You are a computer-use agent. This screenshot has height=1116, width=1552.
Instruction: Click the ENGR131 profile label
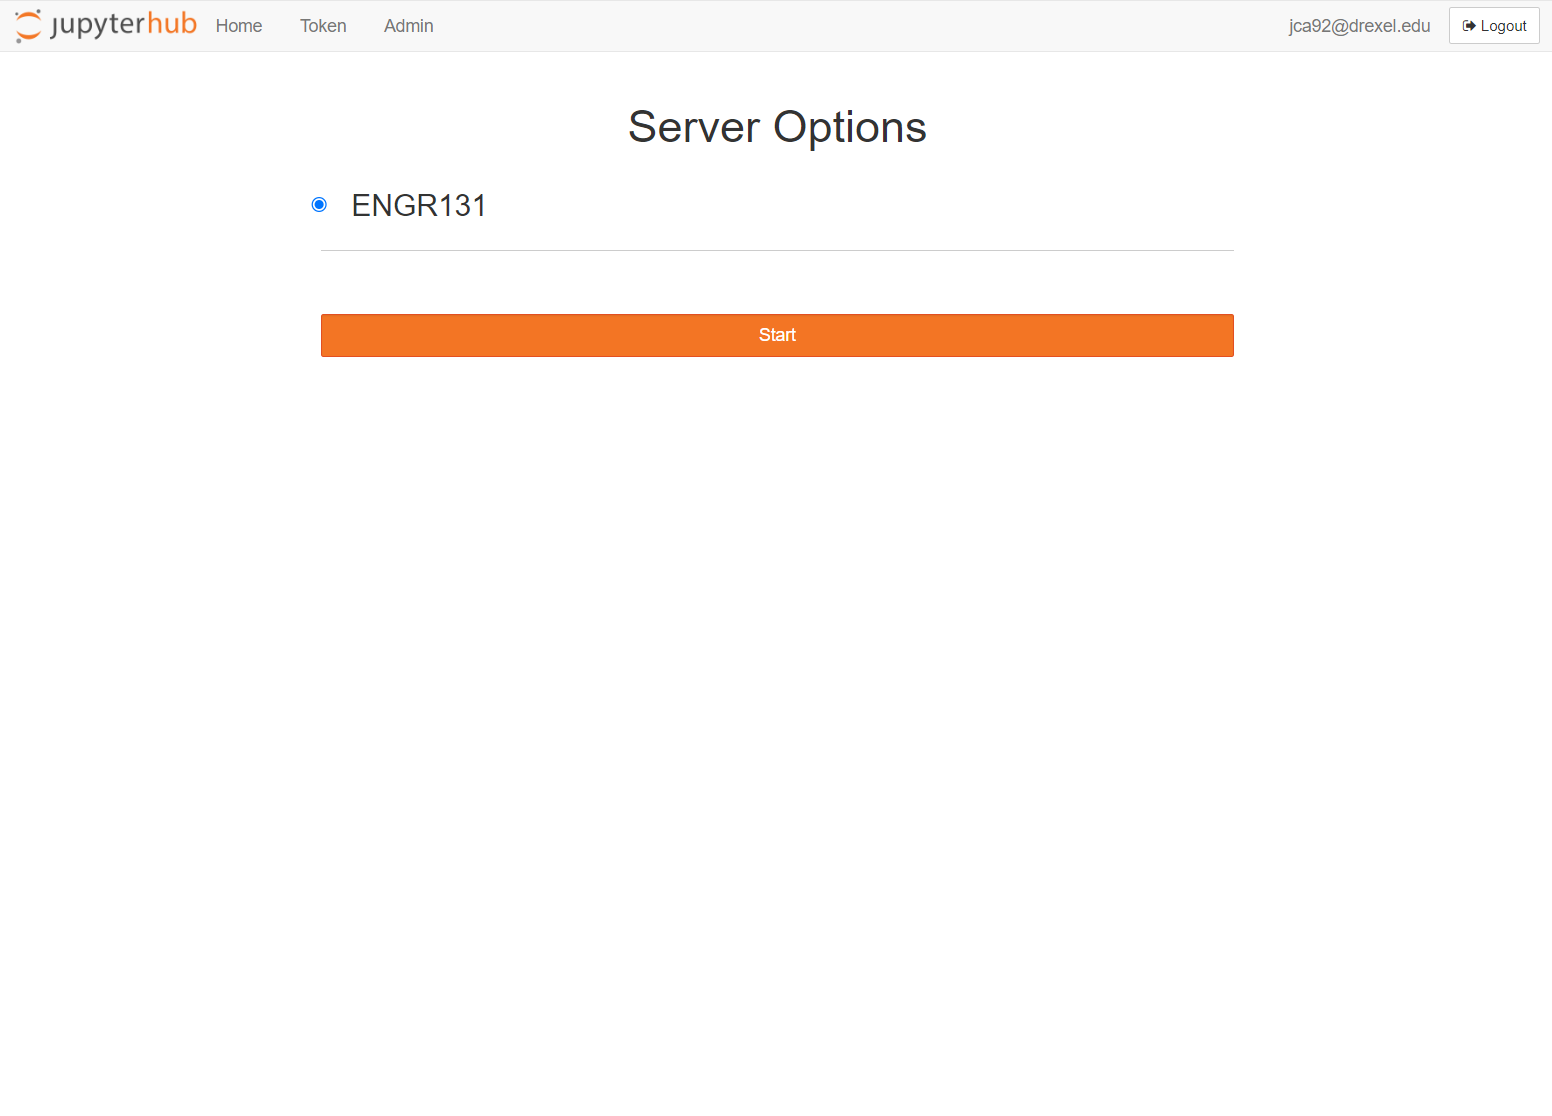[419, 205]
